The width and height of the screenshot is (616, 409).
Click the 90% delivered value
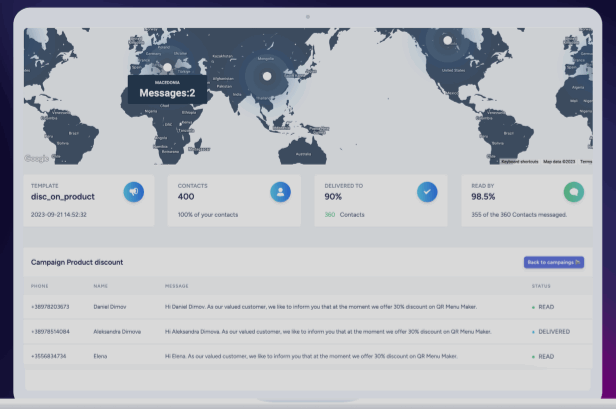333,196
